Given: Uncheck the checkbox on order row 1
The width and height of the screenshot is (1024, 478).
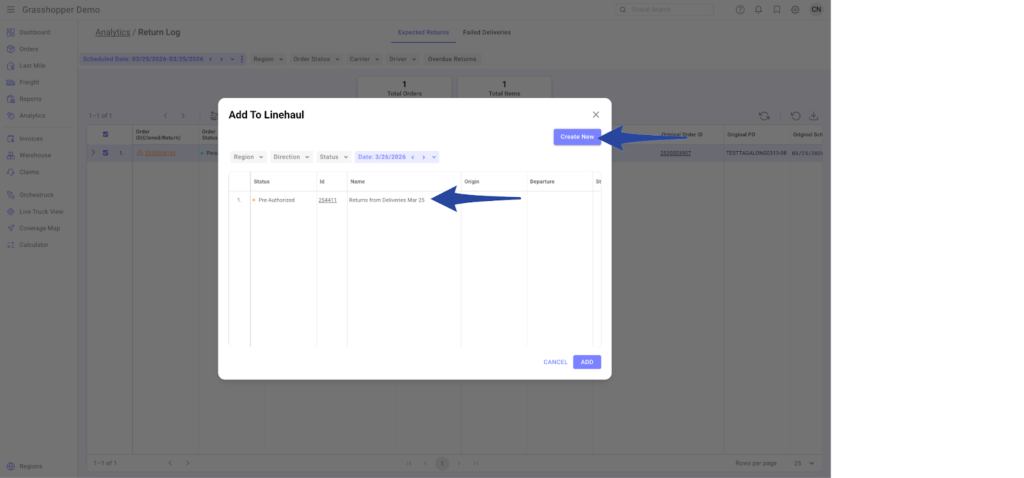Looking at the screenshot, I should click(x=106, y=153).
